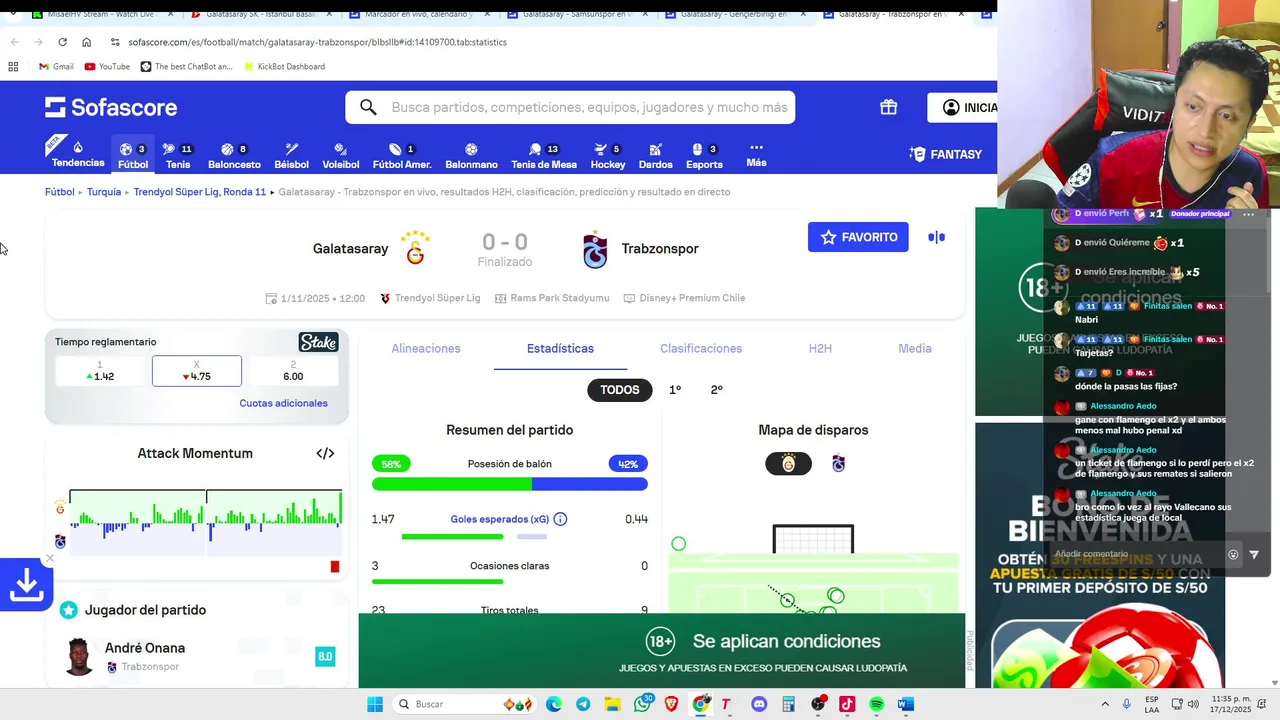1280x720 pixels.
Task: Open WhatsApp from the taskbar
Action: click(x=643, y=704)
